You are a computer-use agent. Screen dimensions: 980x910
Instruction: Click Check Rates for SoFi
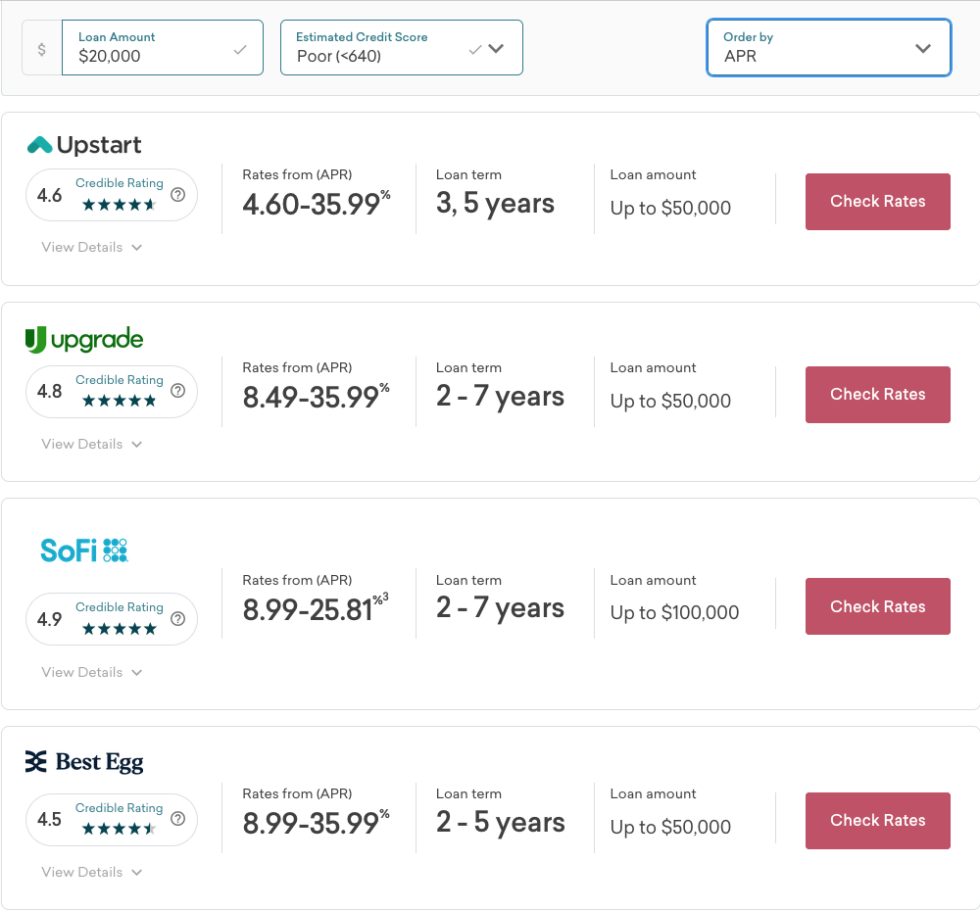877,606
